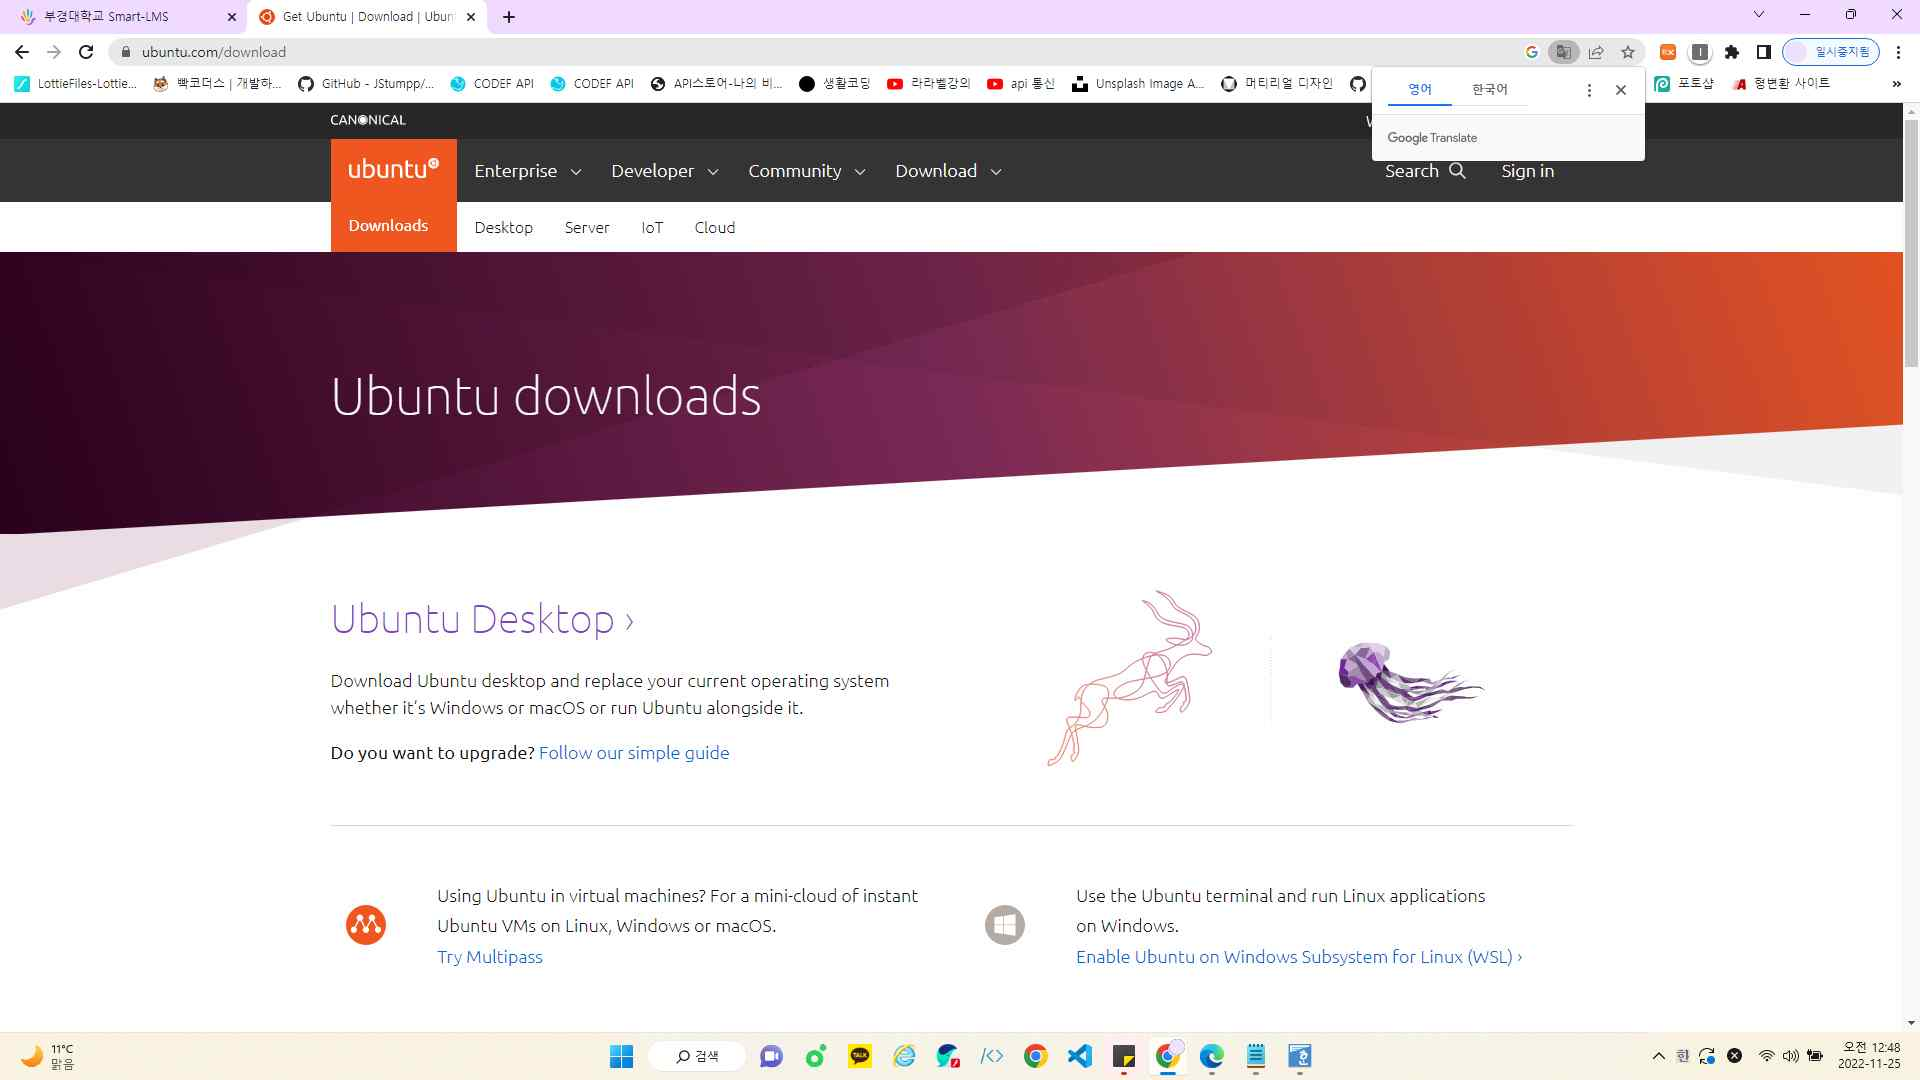Screen dimensions: 1920x1080
Task: Open the Chrome extensions puzzle icon
Action: pyautogui.click(x=1732, y=52)
